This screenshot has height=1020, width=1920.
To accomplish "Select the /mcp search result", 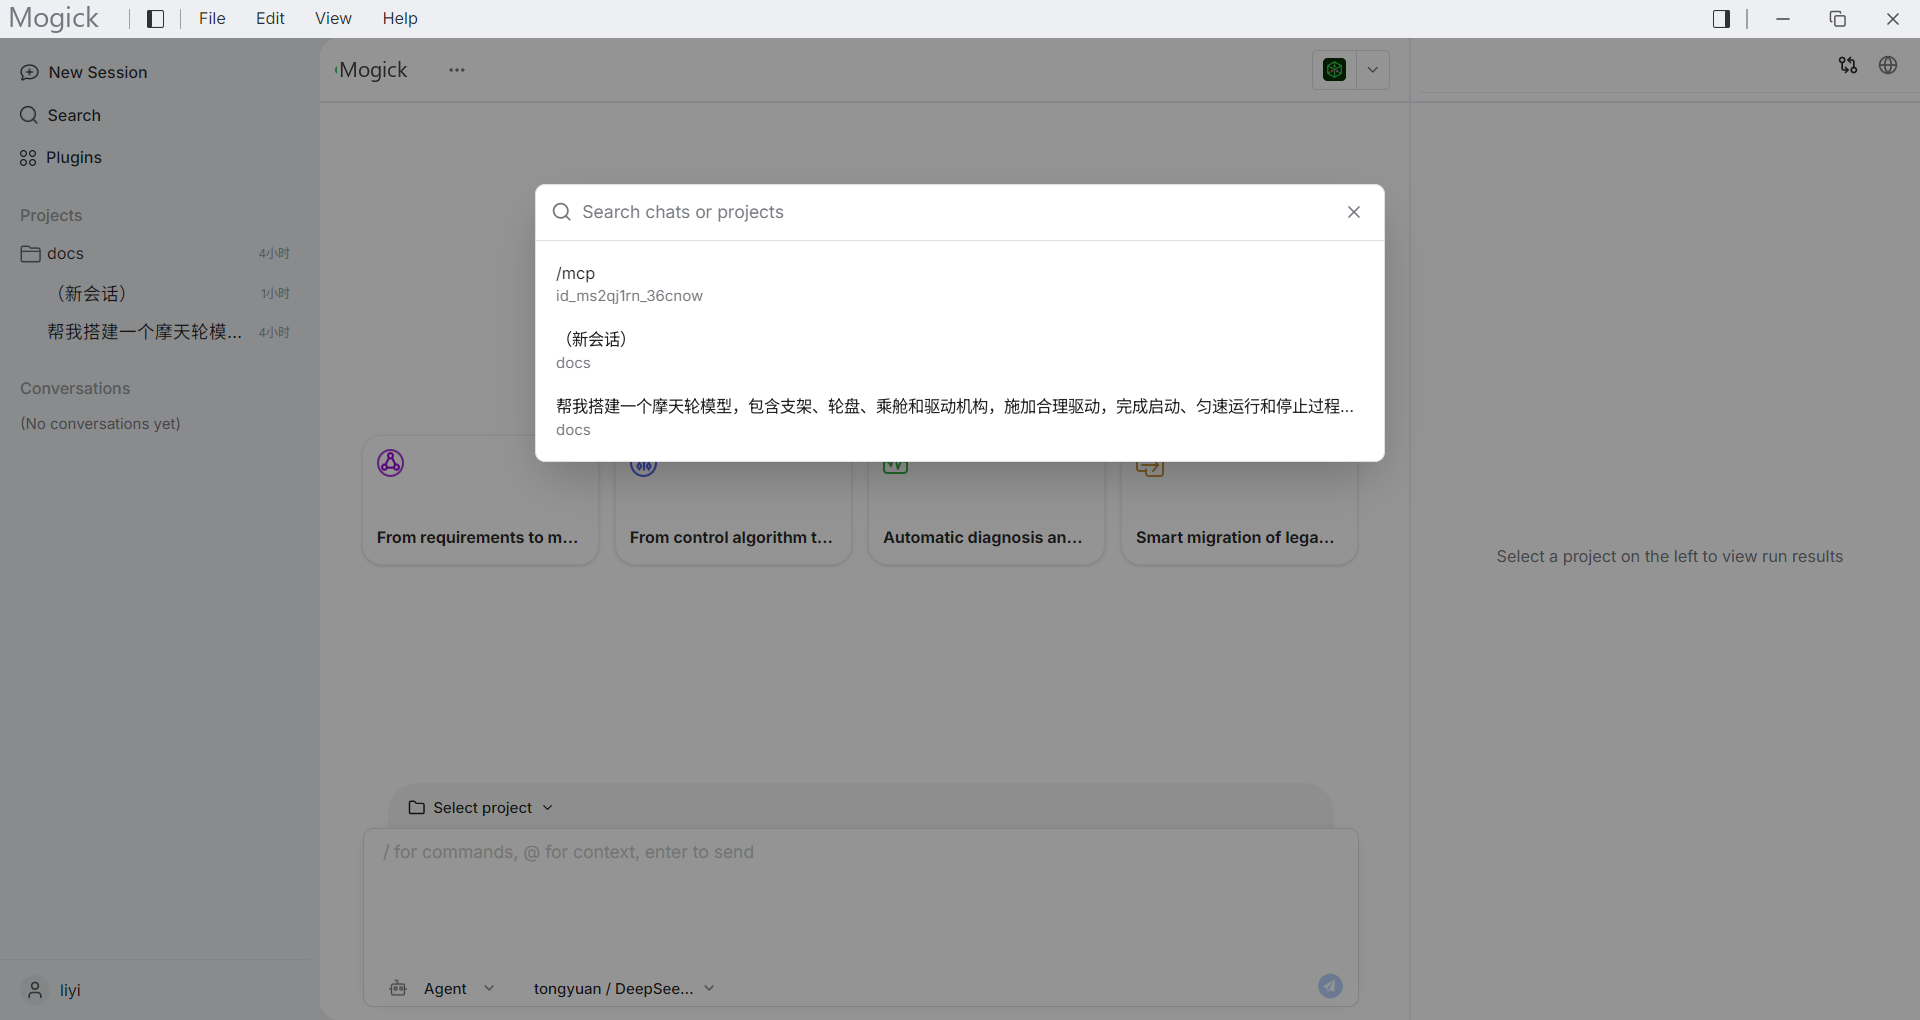I will click(960, 284).
